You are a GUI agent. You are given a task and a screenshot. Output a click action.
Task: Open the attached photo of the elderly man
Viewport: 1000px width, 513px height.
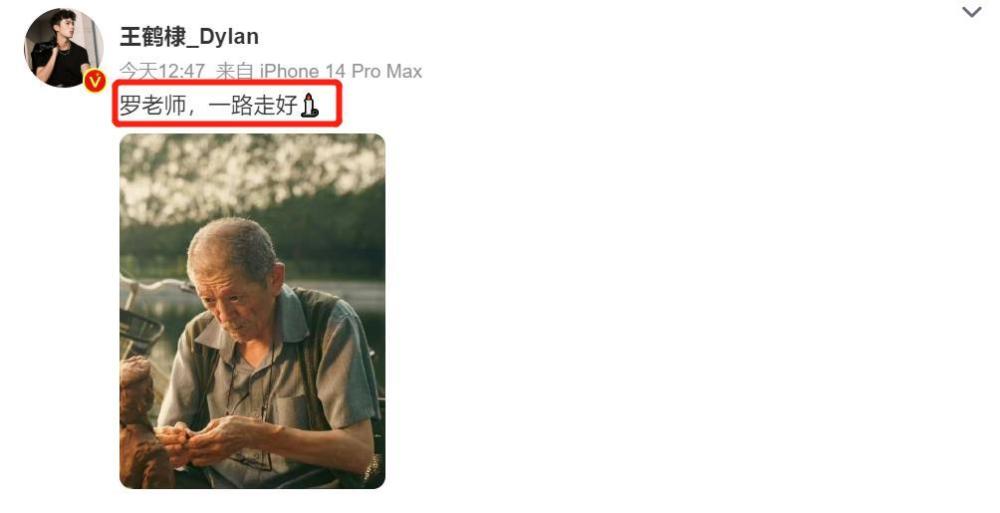click(x=253, y=311)
